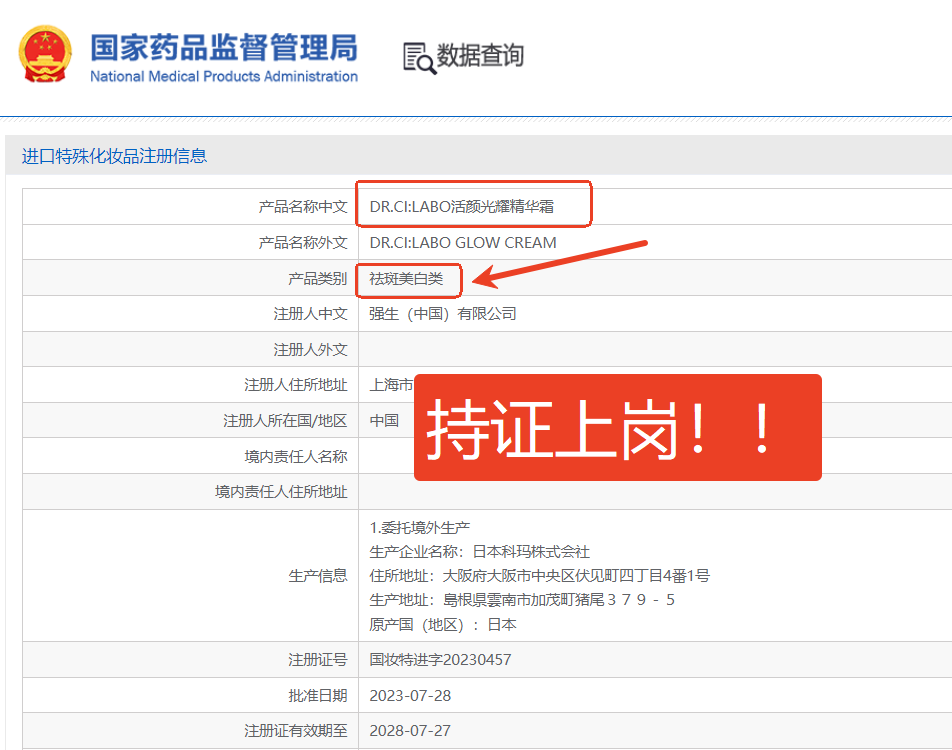Click the 日本科玛株式会社 manufacturer line

tap(480, 552)
